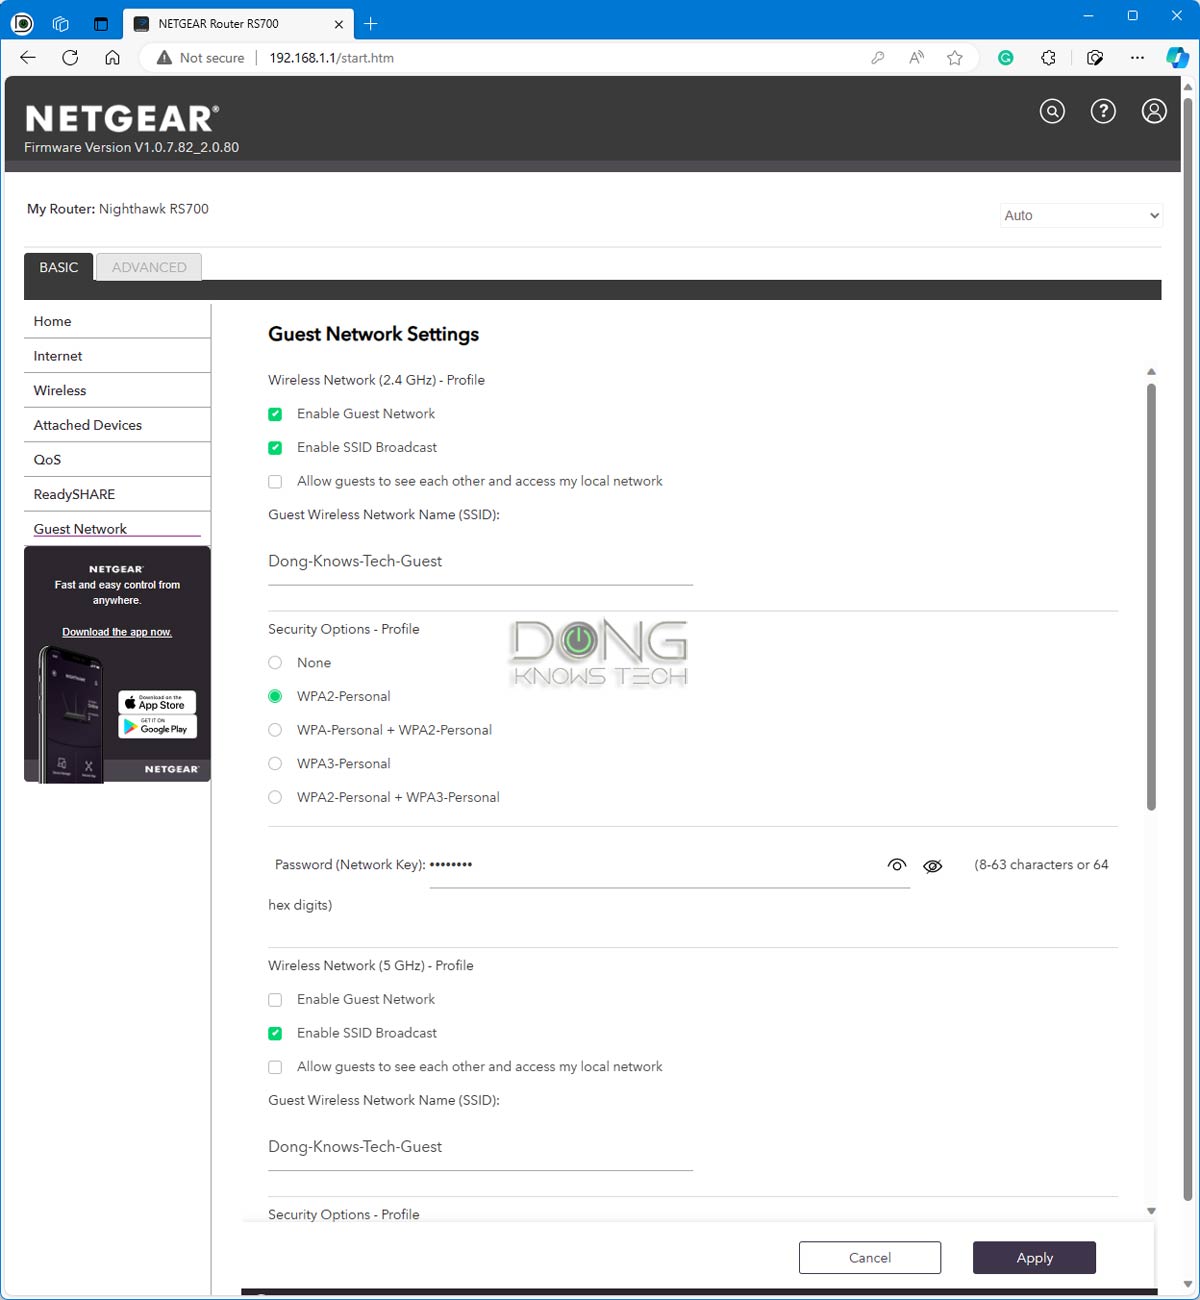
Task: Open the Wireless menu item
Action: (117, 390)
